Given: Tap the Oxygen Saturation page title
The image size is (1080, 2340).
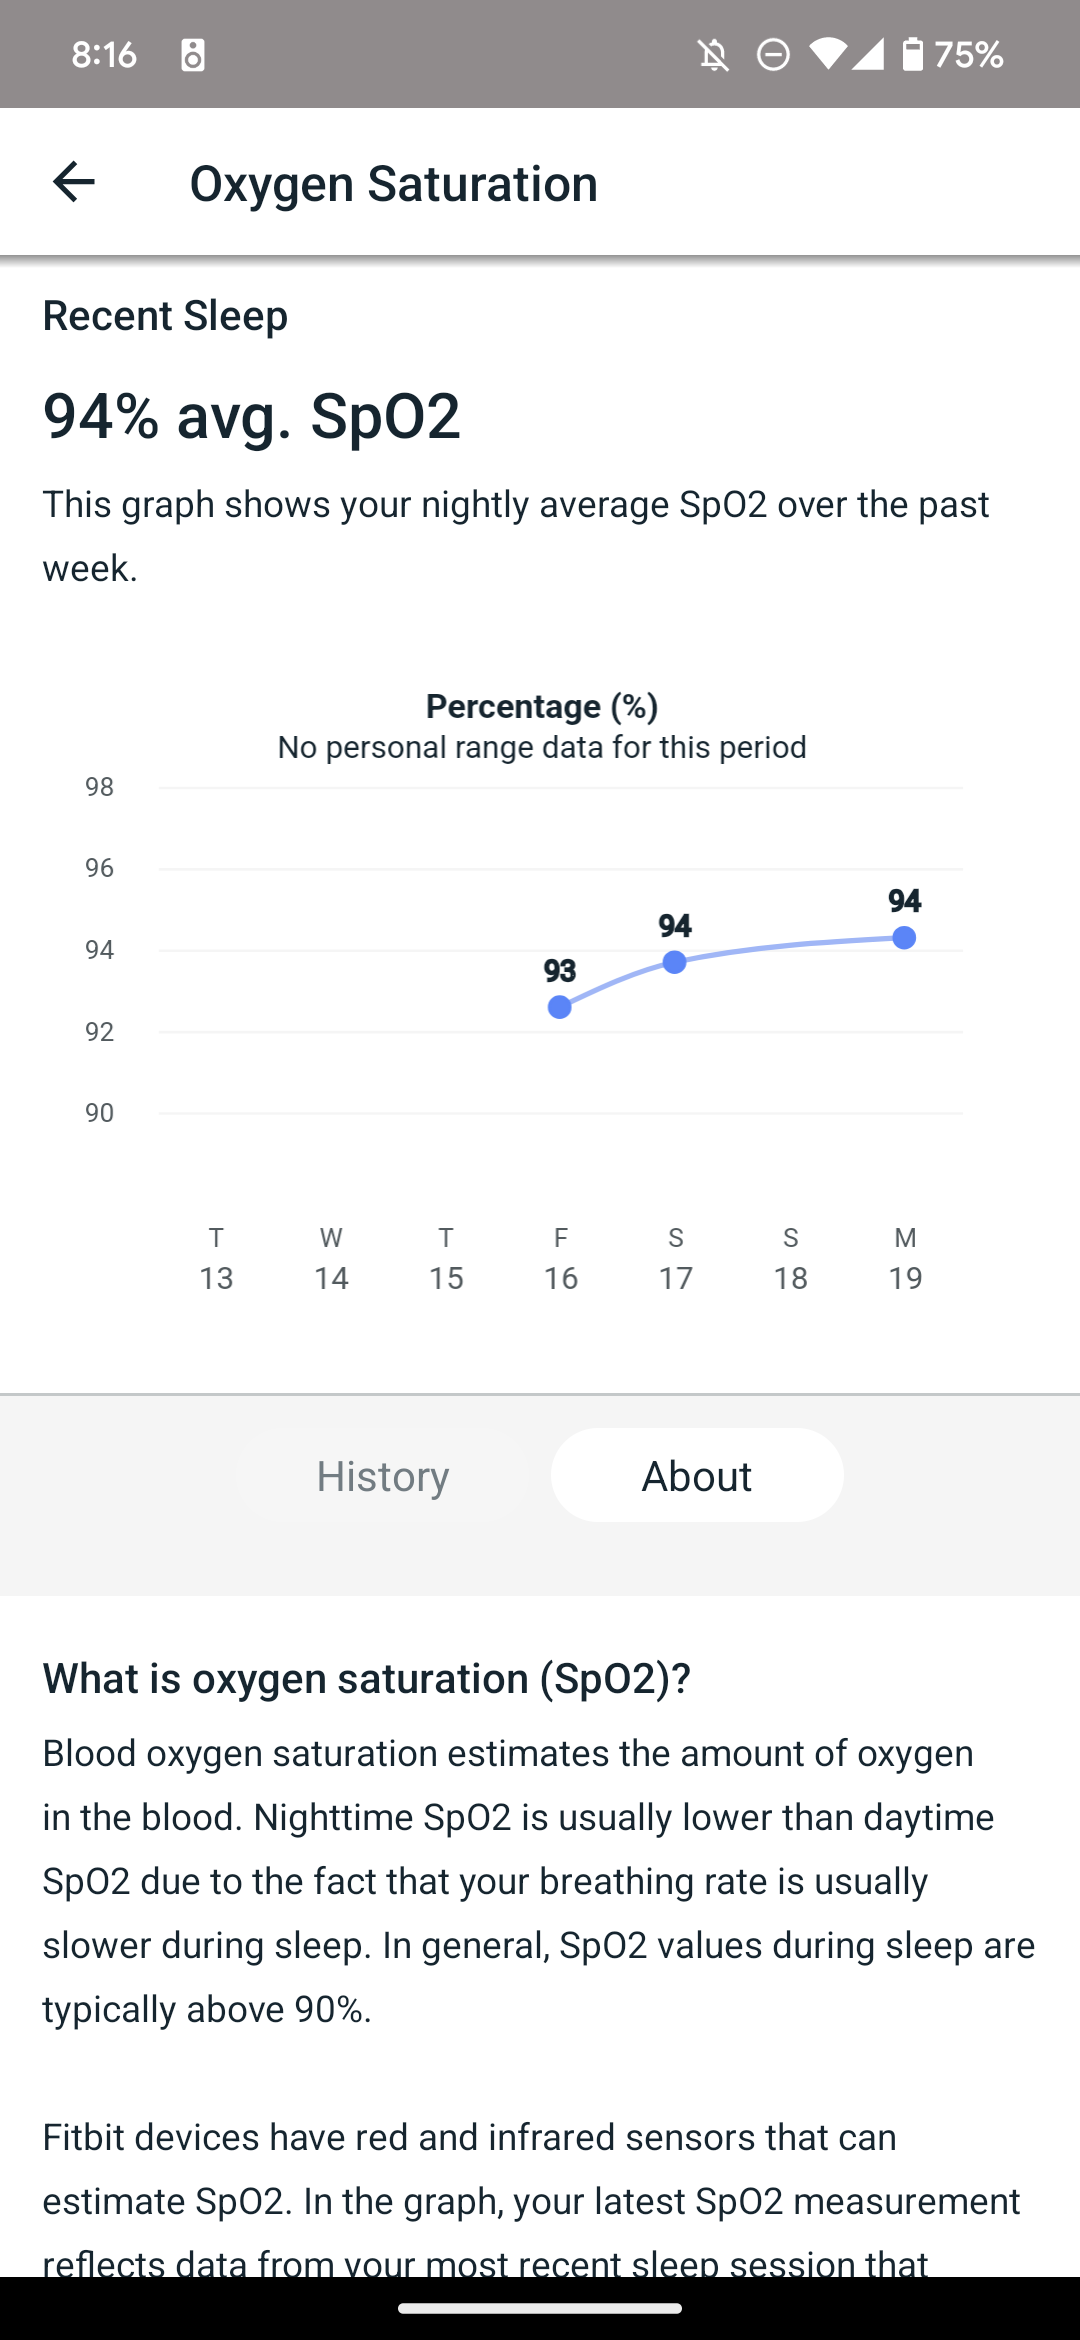Looking at the screenshot, I should (x=394, y=184).
